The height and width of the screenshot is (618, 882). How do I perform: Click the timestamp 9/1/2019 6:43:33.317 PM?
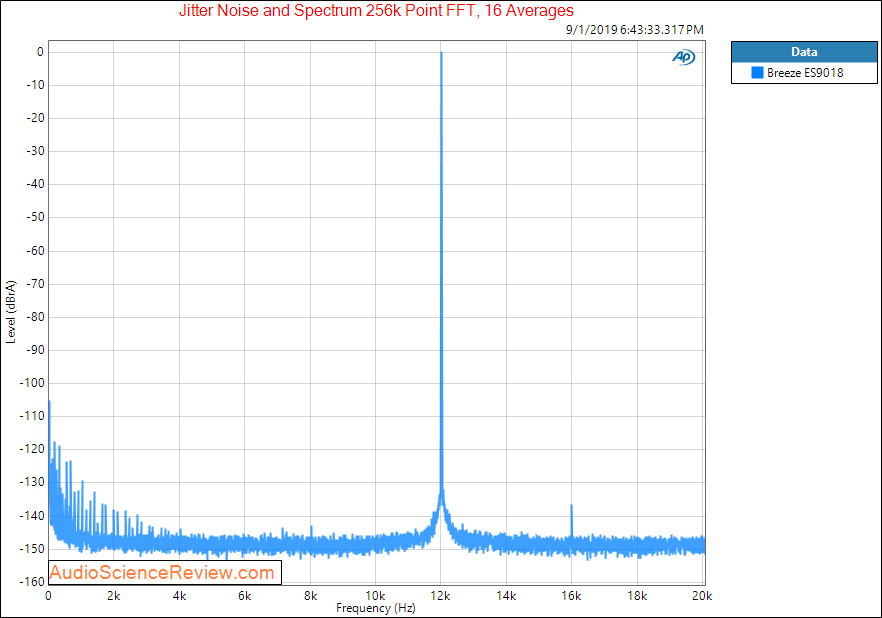coord(634,30)
